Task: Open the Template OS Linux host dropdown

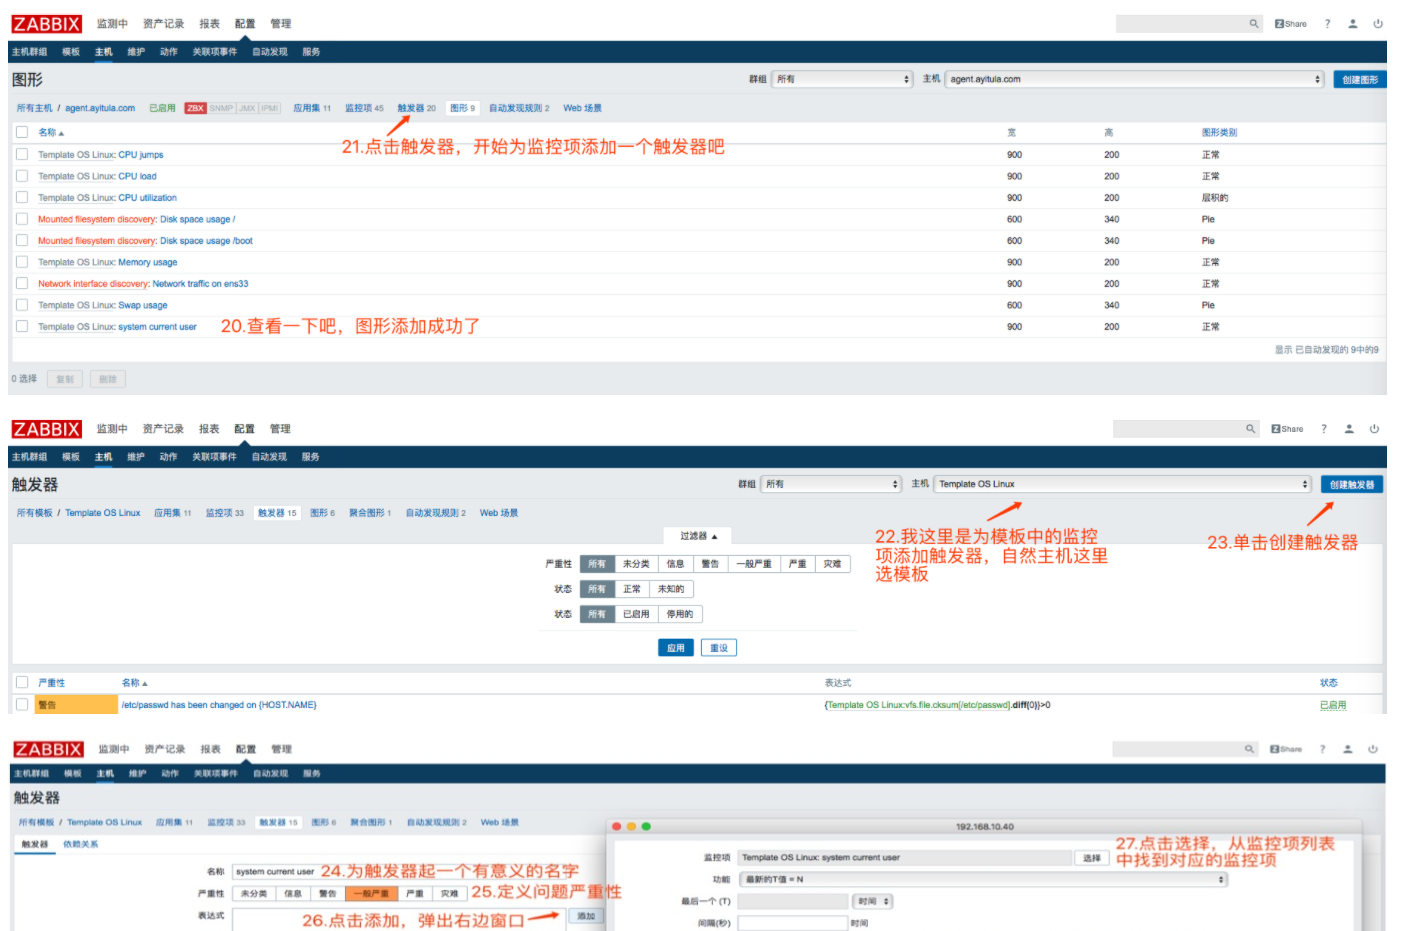Action: (x=1122, y=484)
